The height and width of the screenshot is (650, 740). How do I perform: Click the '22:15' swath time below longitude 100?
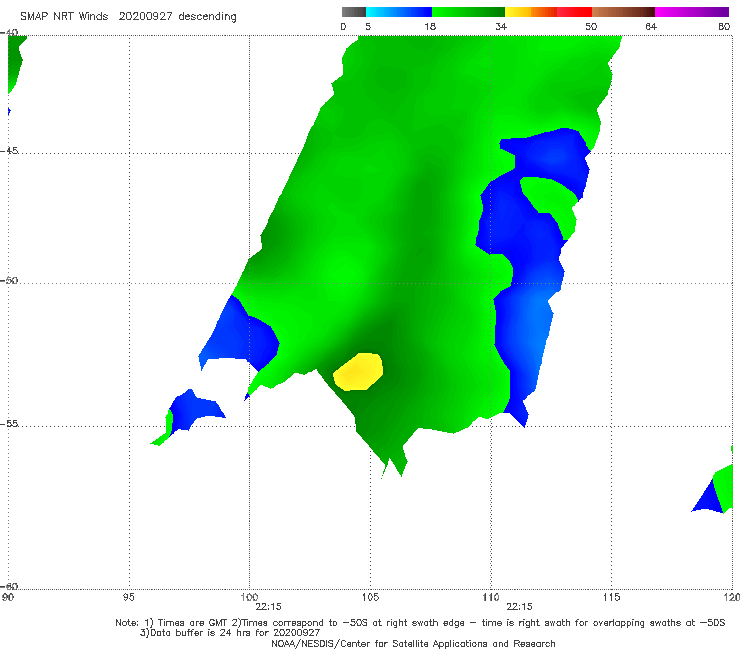point(269,607)
